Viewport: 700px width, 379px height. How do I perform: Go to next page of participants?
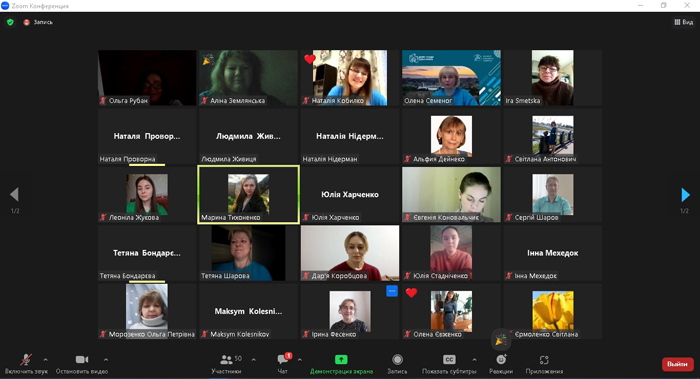(x=685, y=195)
